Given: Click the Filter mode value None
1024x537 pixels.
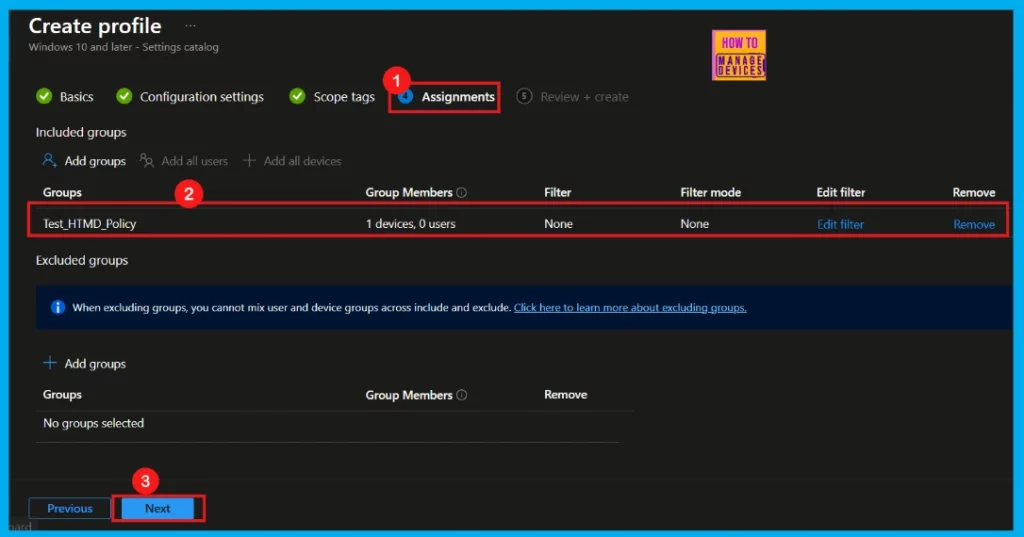Looking at the screenshot, I should [694, 223].
